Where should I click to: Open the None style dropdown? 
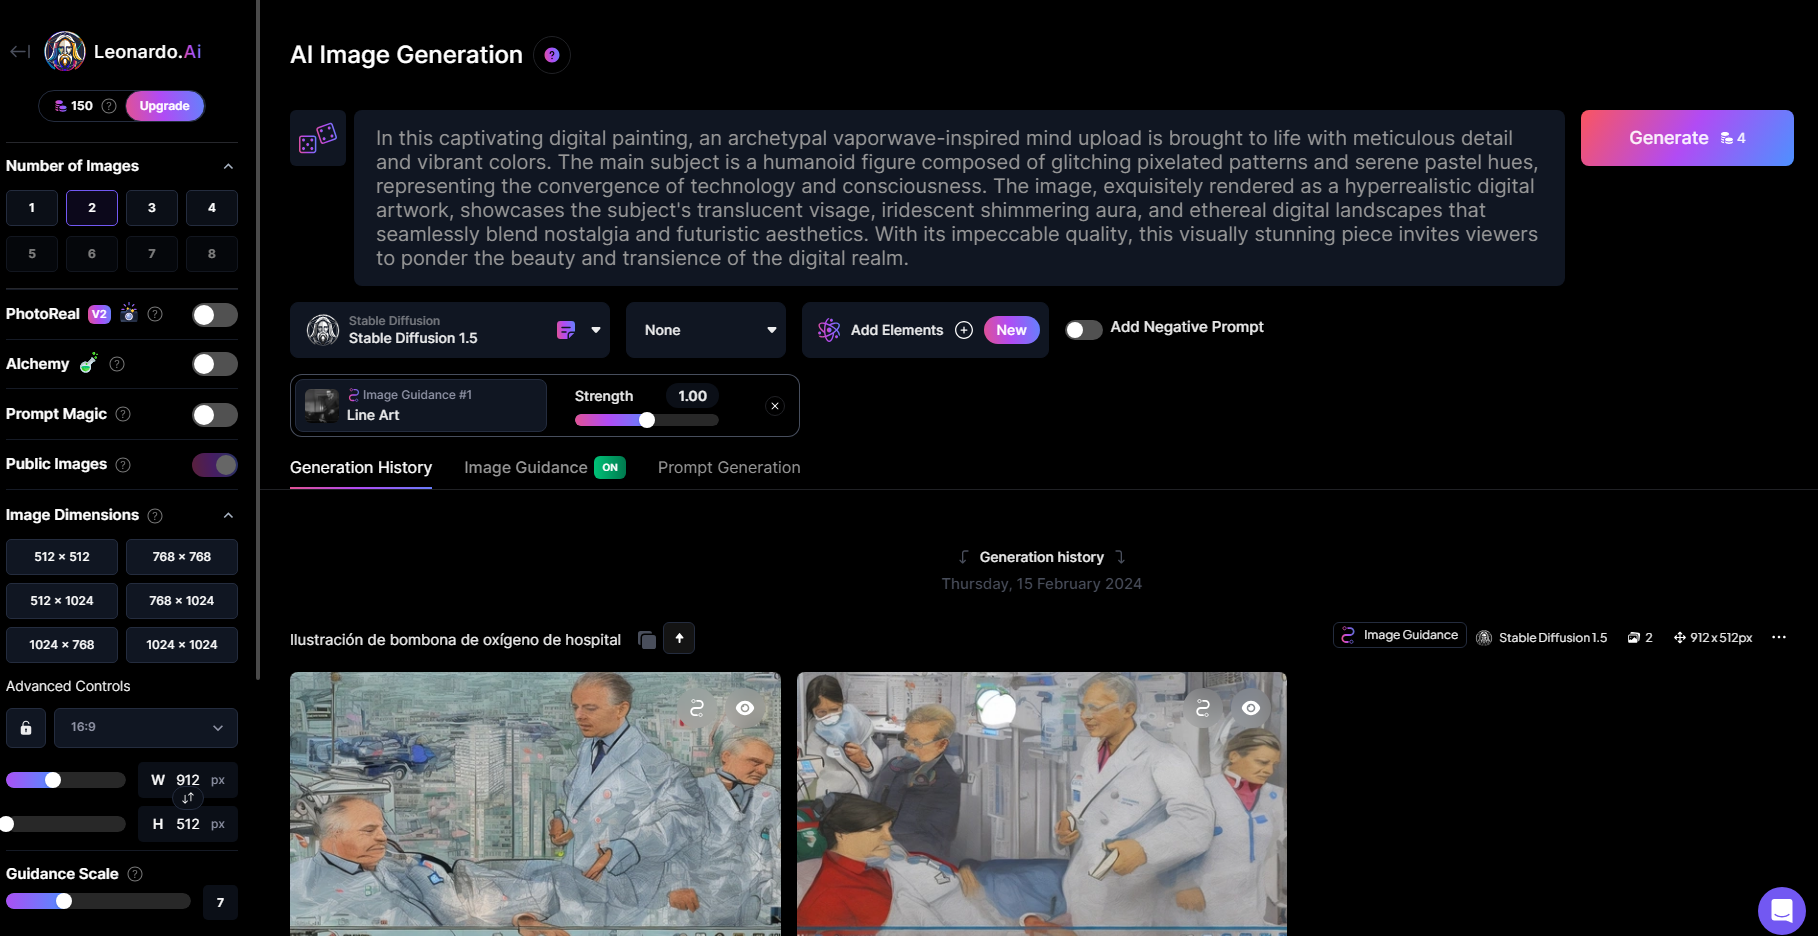706,330
